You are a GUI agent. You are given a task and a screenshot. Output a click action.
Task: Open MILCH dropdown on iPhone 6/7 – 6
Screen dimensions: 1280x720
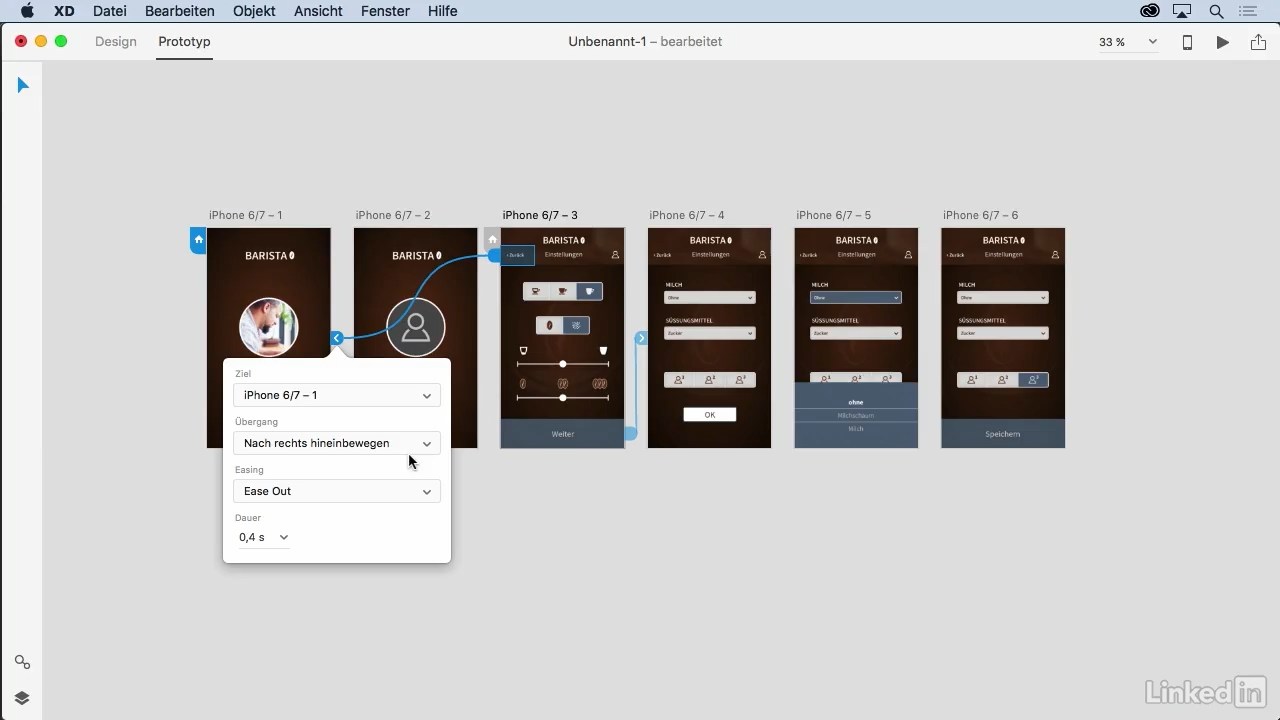point(1003,298)
